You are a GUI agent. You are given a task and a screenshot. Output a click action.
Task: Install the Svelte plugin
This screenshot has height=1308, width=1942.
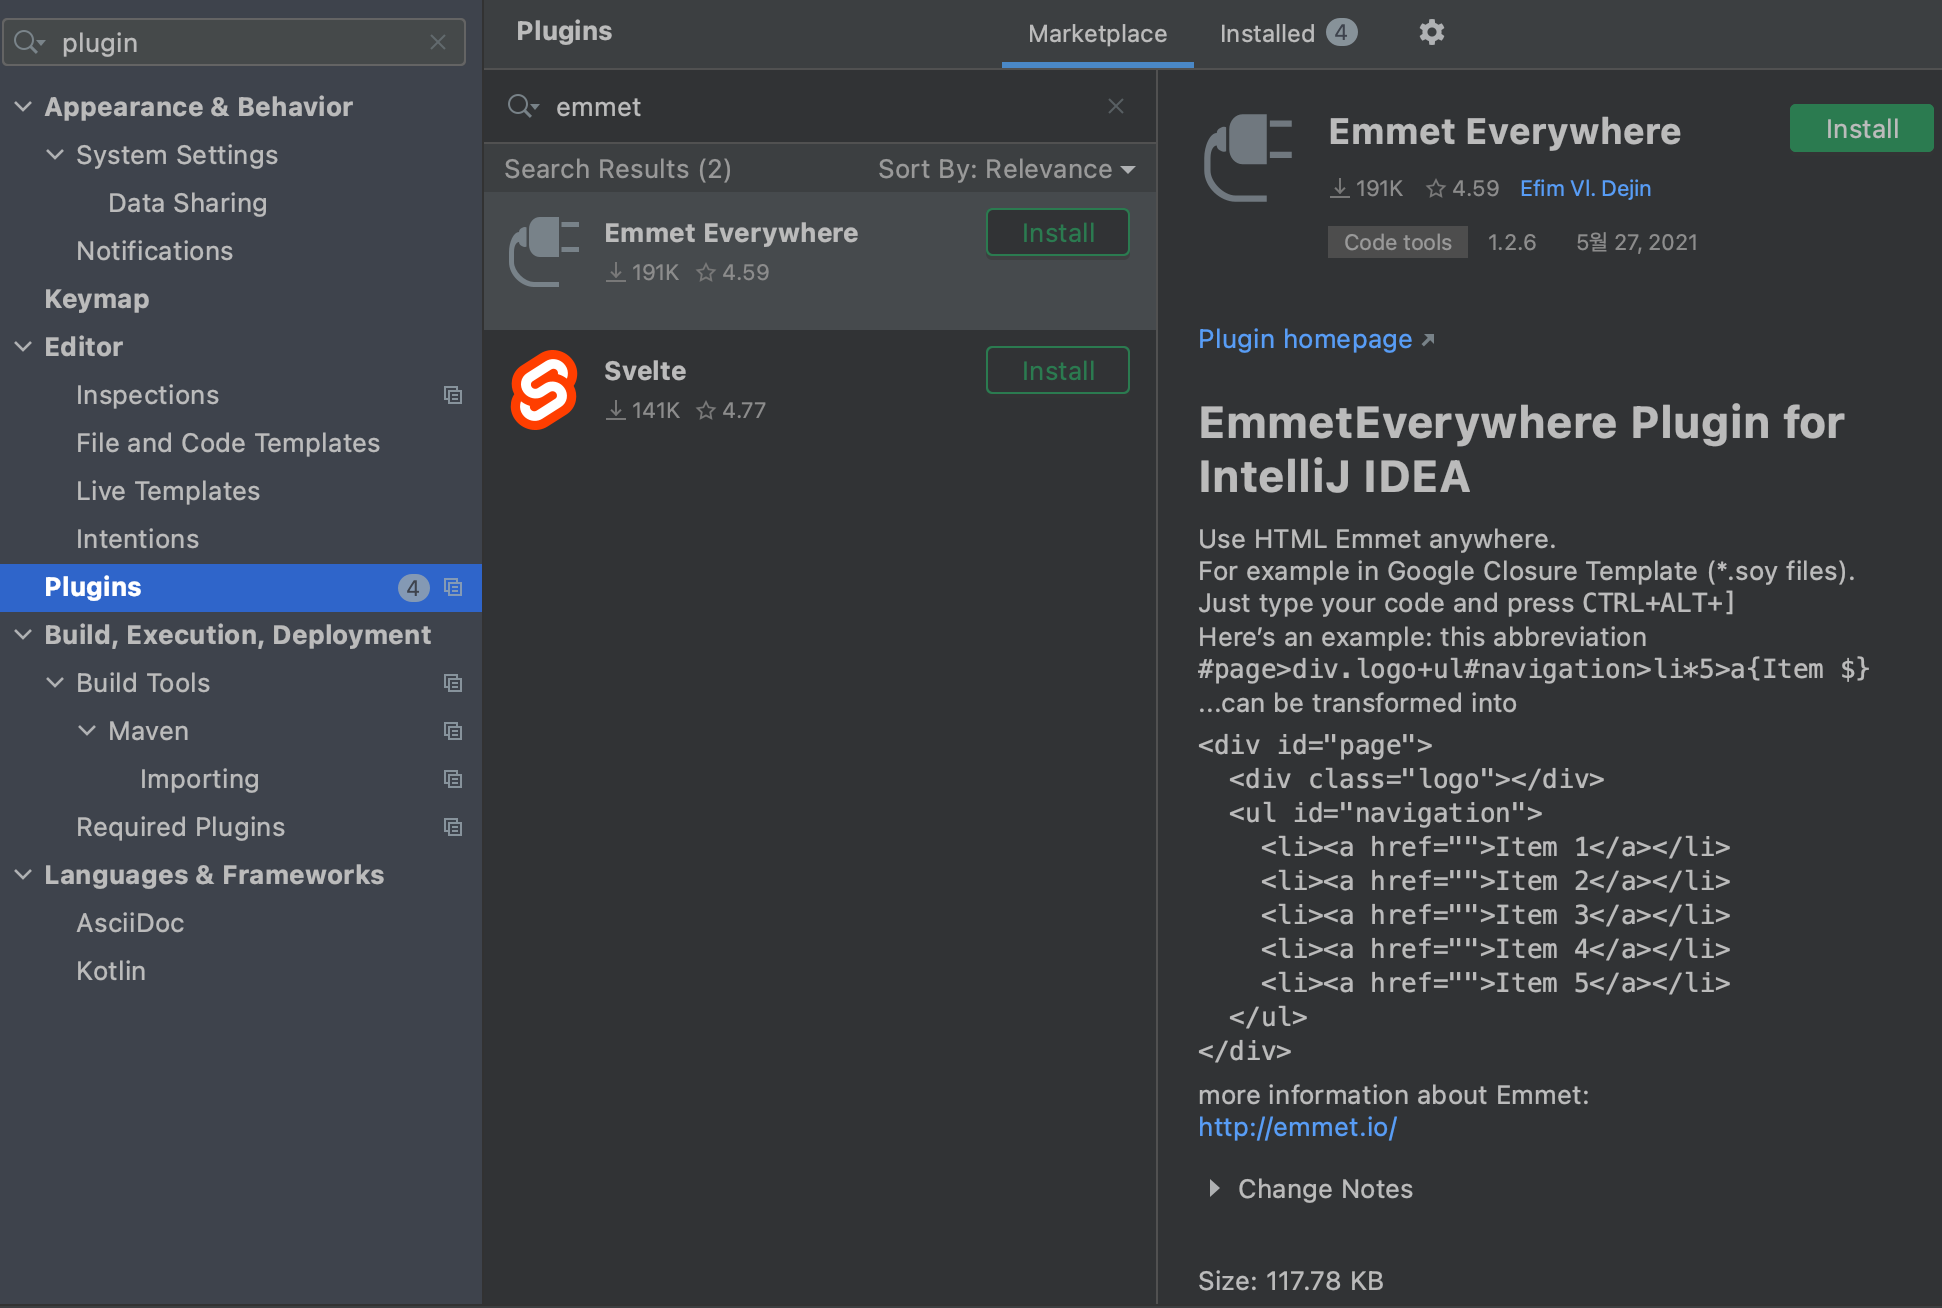tap(1057, 370)
